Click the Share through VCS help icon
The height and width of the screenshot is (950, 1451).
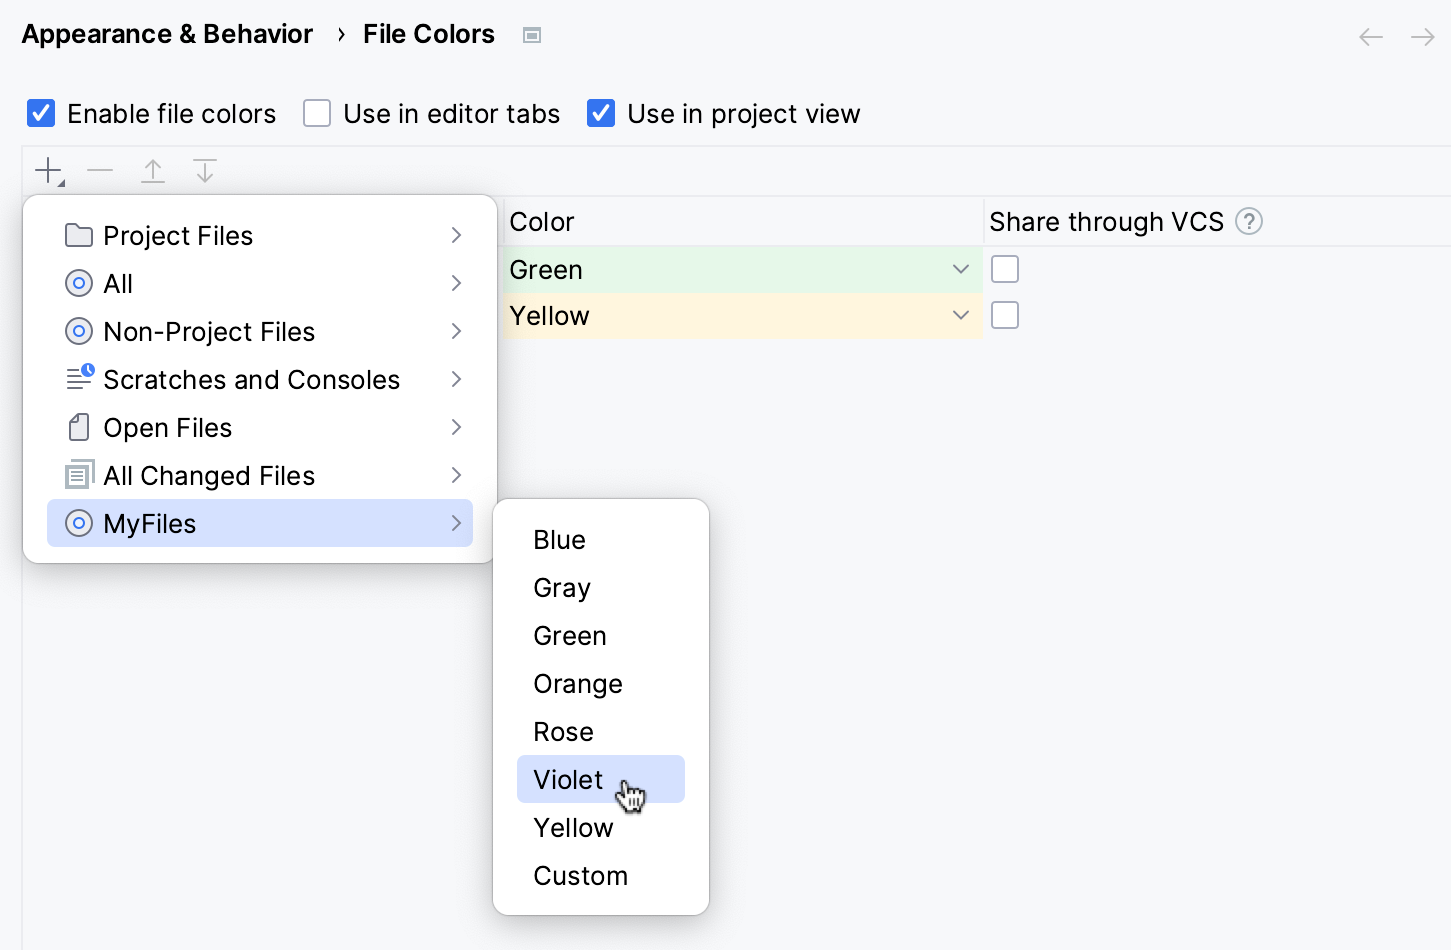point(1248,221)
